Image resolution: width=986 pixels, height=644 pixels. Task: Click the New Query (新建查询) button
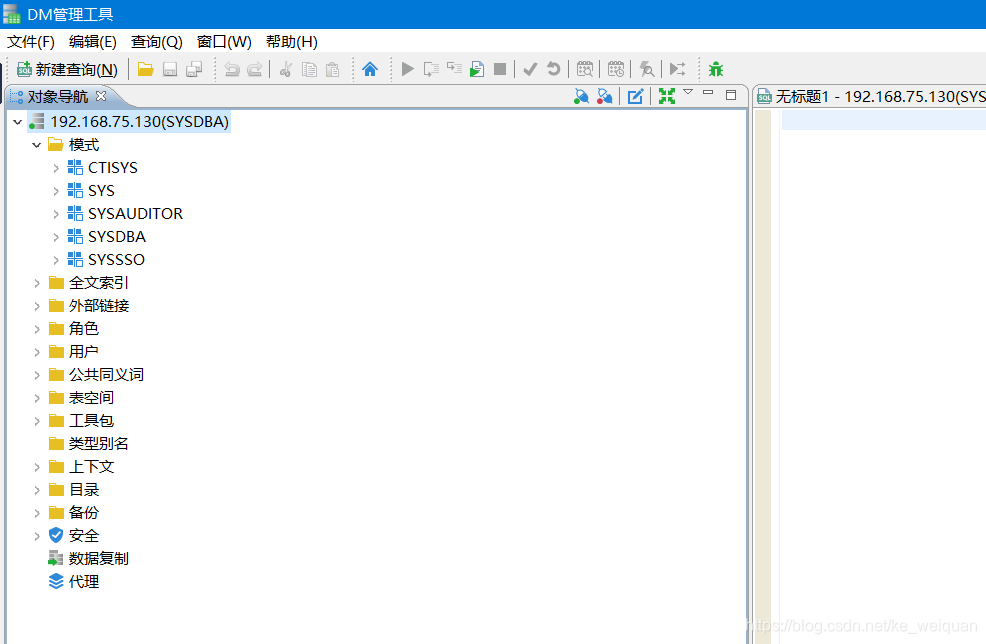click(67, 69)
